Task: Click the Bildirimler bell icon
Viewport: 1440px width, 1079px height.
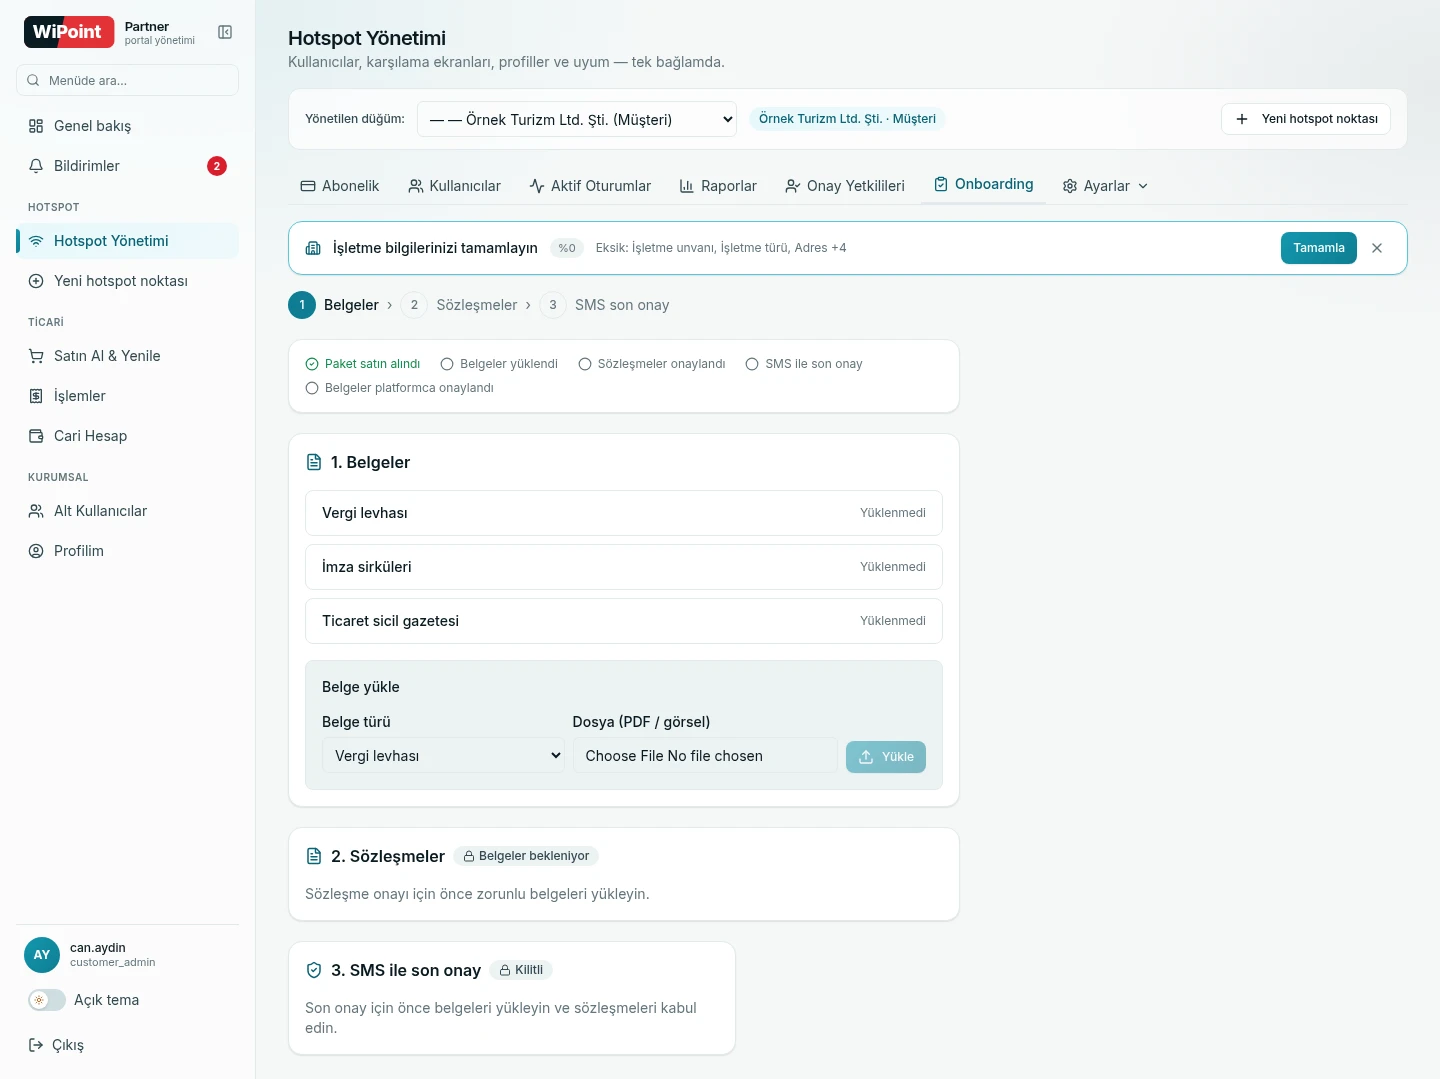Action: (x=36, y=166)
